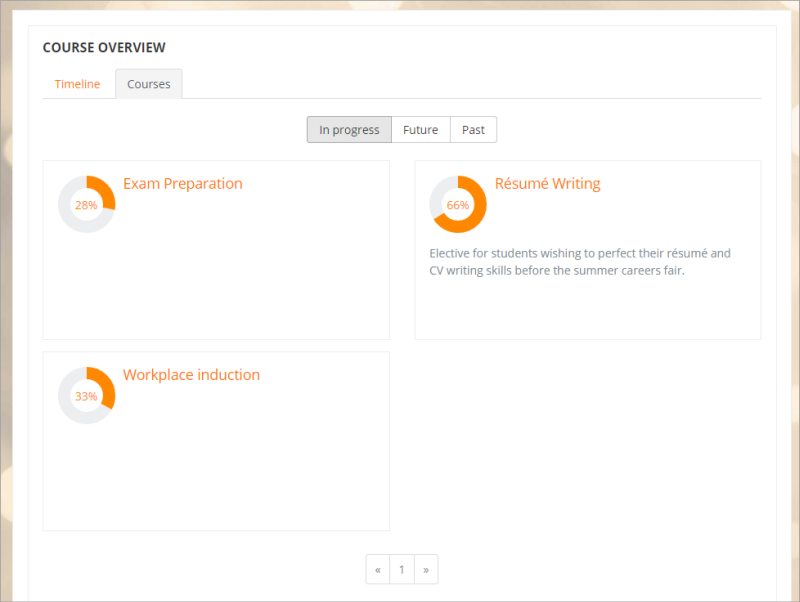
Task: Click empty area of Résumé Writing card
Action: tap(587, 312)
